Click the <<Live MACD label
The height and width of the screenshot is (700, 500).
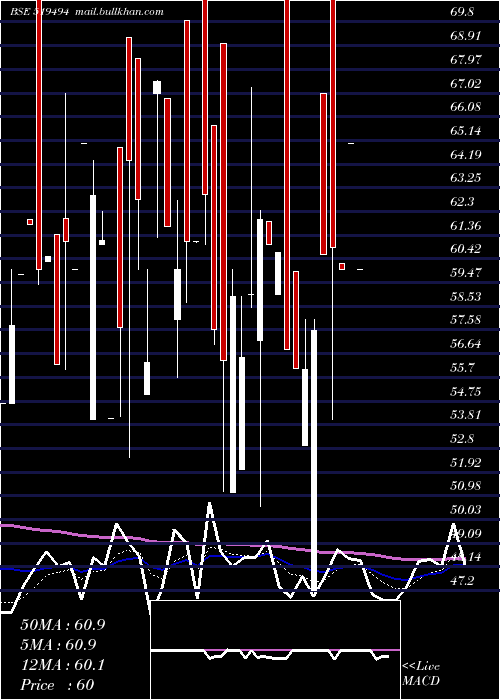tap(421, 673)
